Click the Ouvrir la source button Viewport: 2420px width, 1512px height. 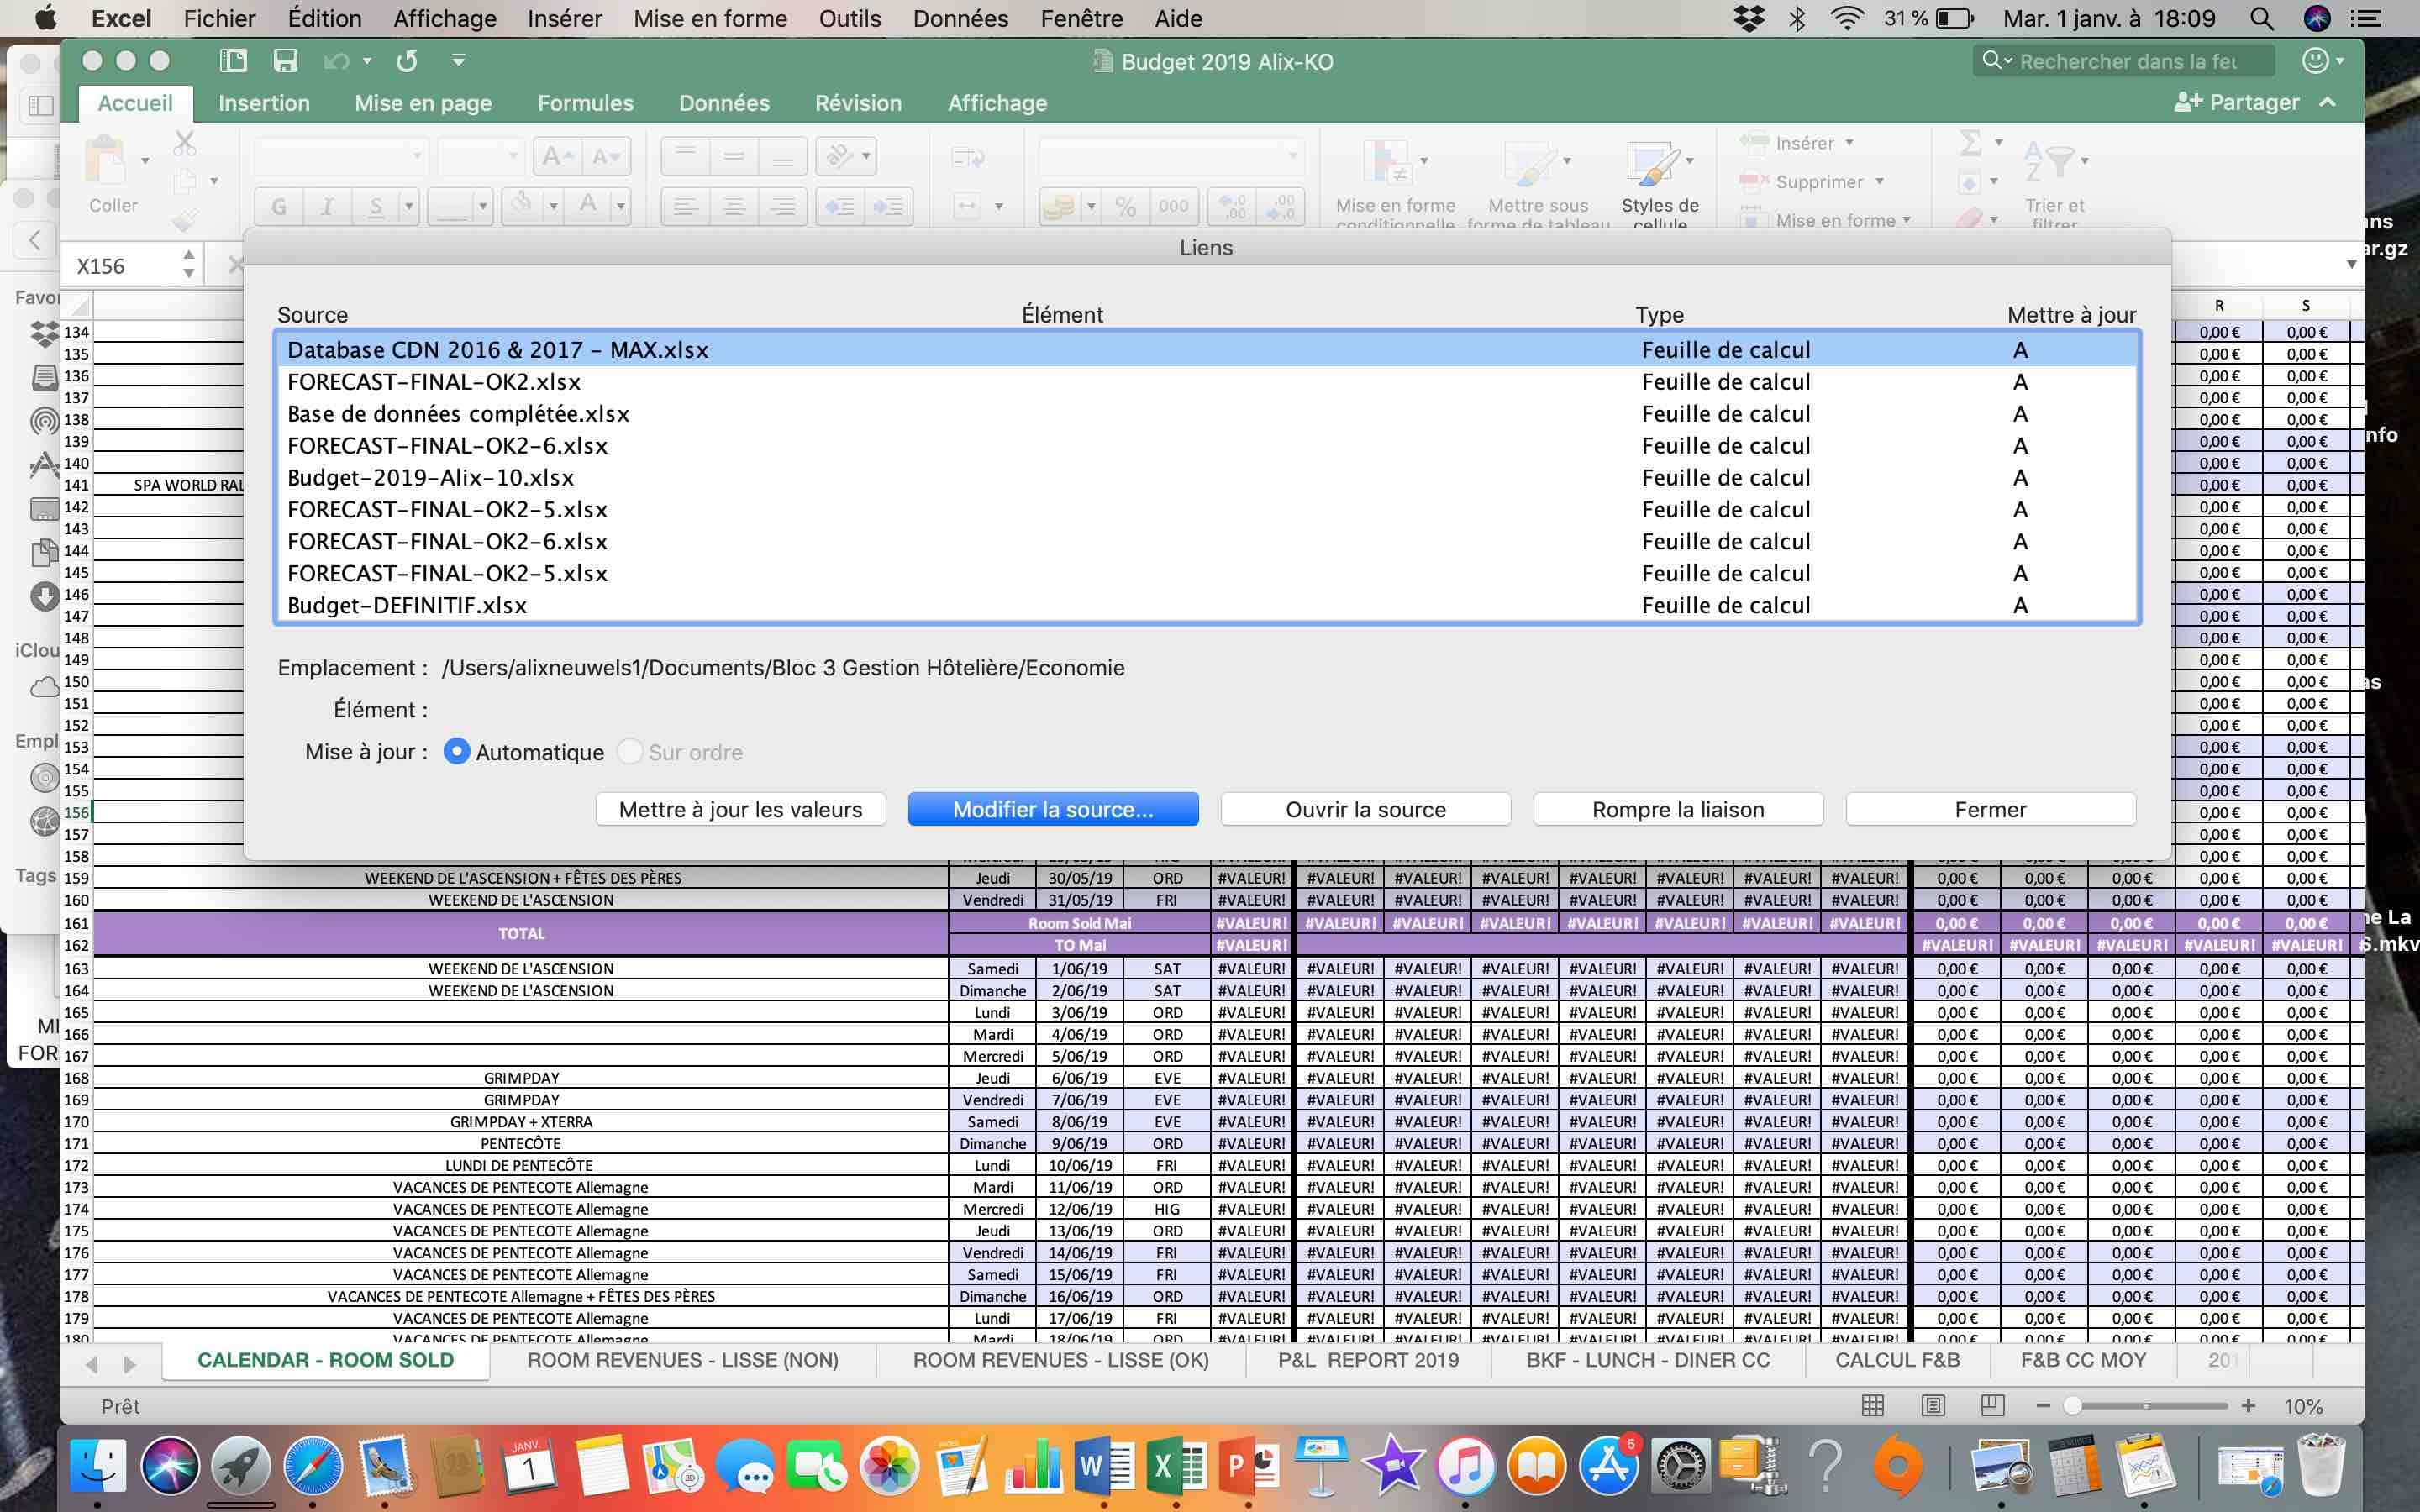pos(1365,809)
